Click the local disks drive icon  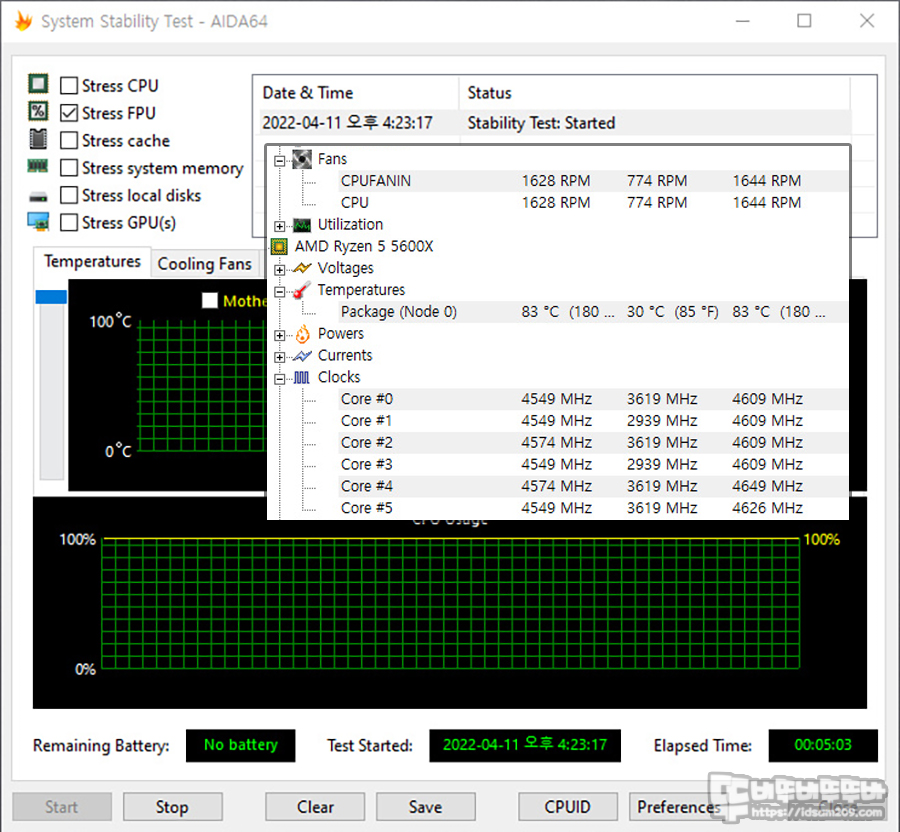(x=38, y=197)
